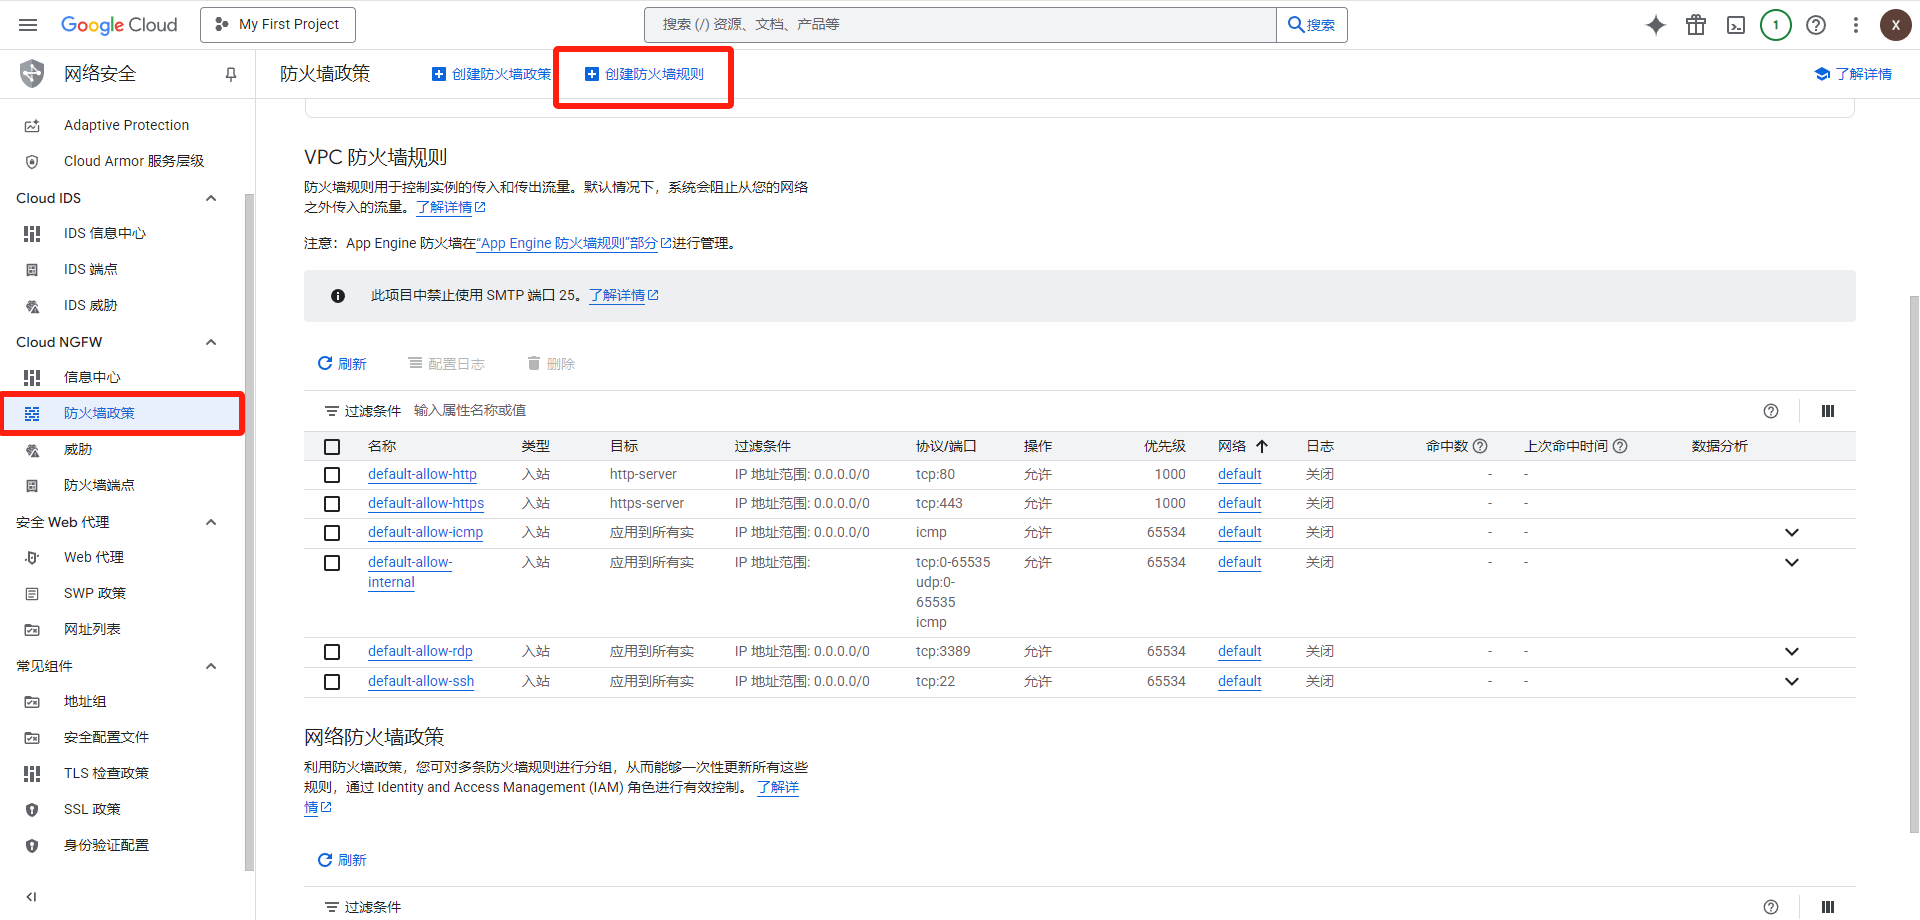Image resolution: width=1920 pixels, height=920 pixels.
Task: Open column display options in VPC rules table
Action: 1828,411
